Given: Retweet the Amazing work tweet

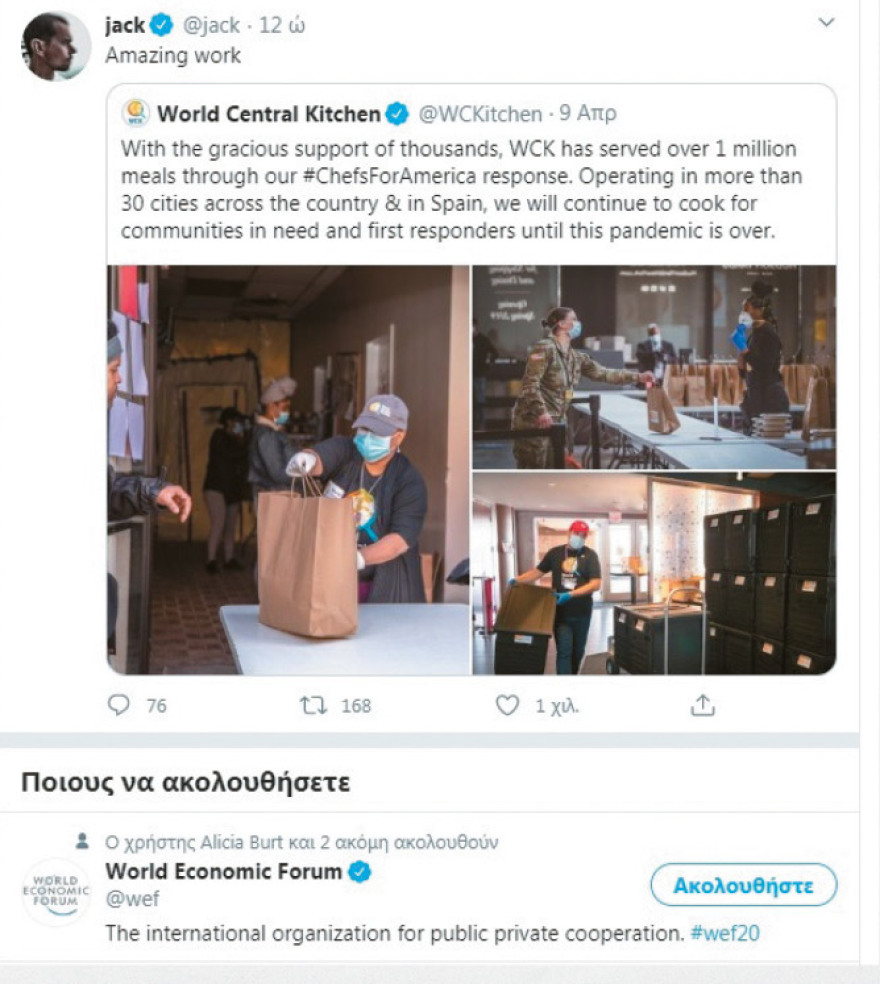Looking at the screenshot, I should [312, 706].
